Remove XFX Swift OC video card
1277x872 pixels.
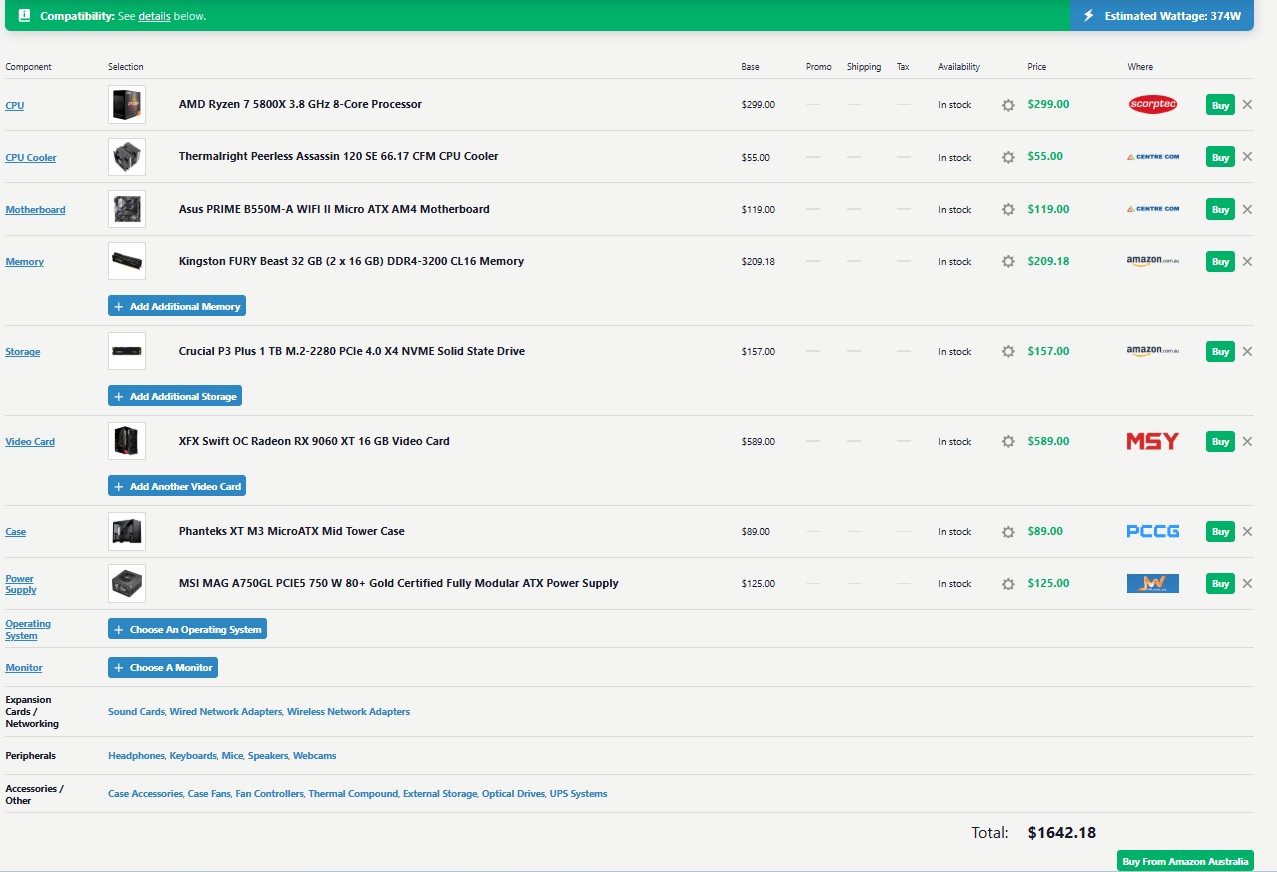[x=1247, y=441]
